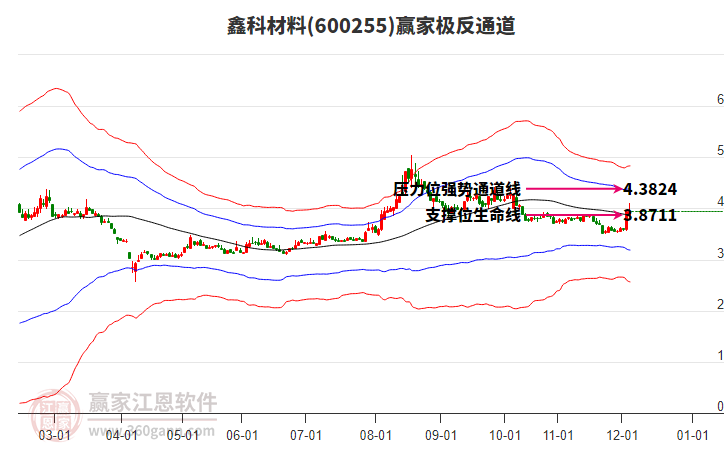Click the 08-01 date axis label

click(376, 435)
